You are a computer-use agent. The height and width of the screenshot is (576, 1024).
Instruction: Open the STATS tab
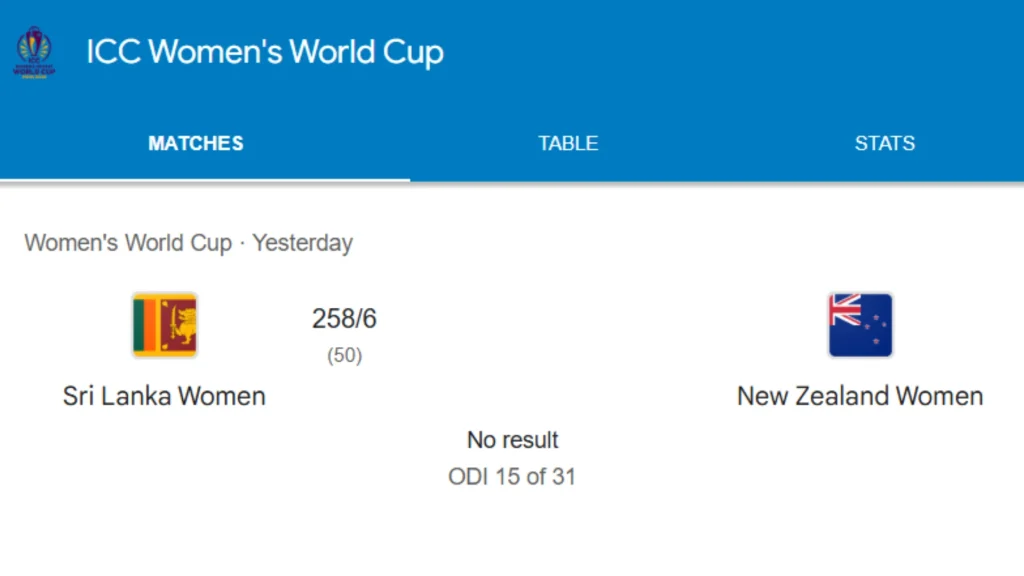point(884,143)
